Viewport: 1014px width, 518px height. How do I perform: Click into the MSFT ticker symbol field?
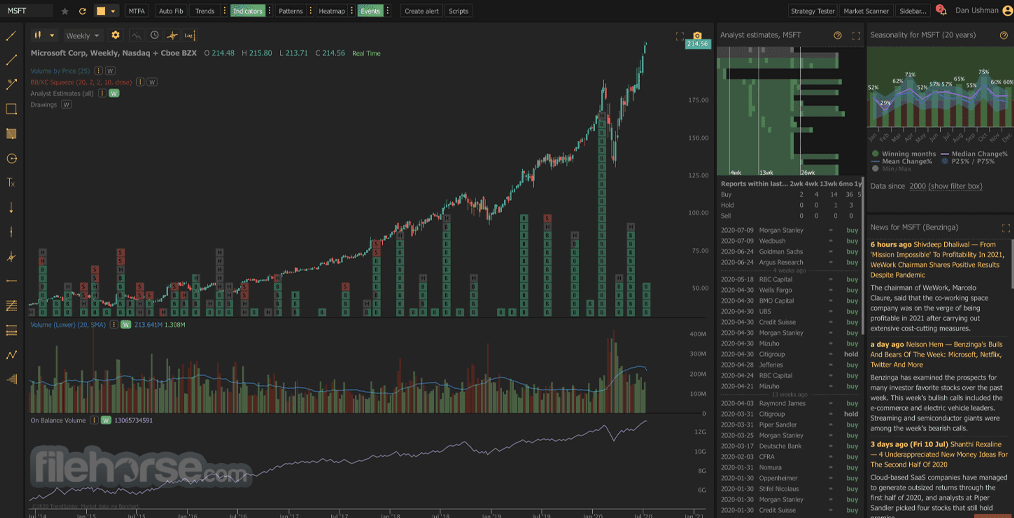pos(28,11)
